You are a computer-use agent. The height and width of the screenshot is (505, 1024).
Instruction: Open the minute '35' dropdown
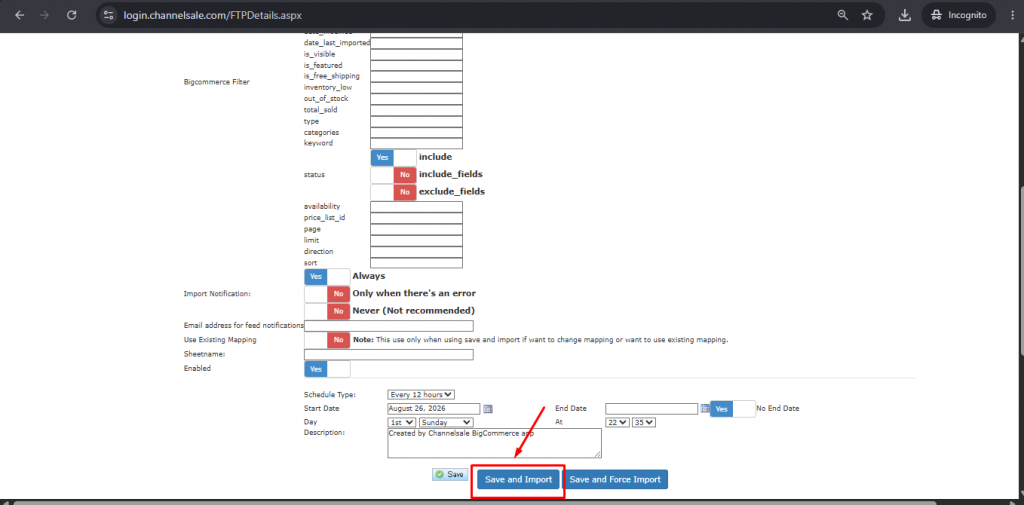tap(644, 423)
